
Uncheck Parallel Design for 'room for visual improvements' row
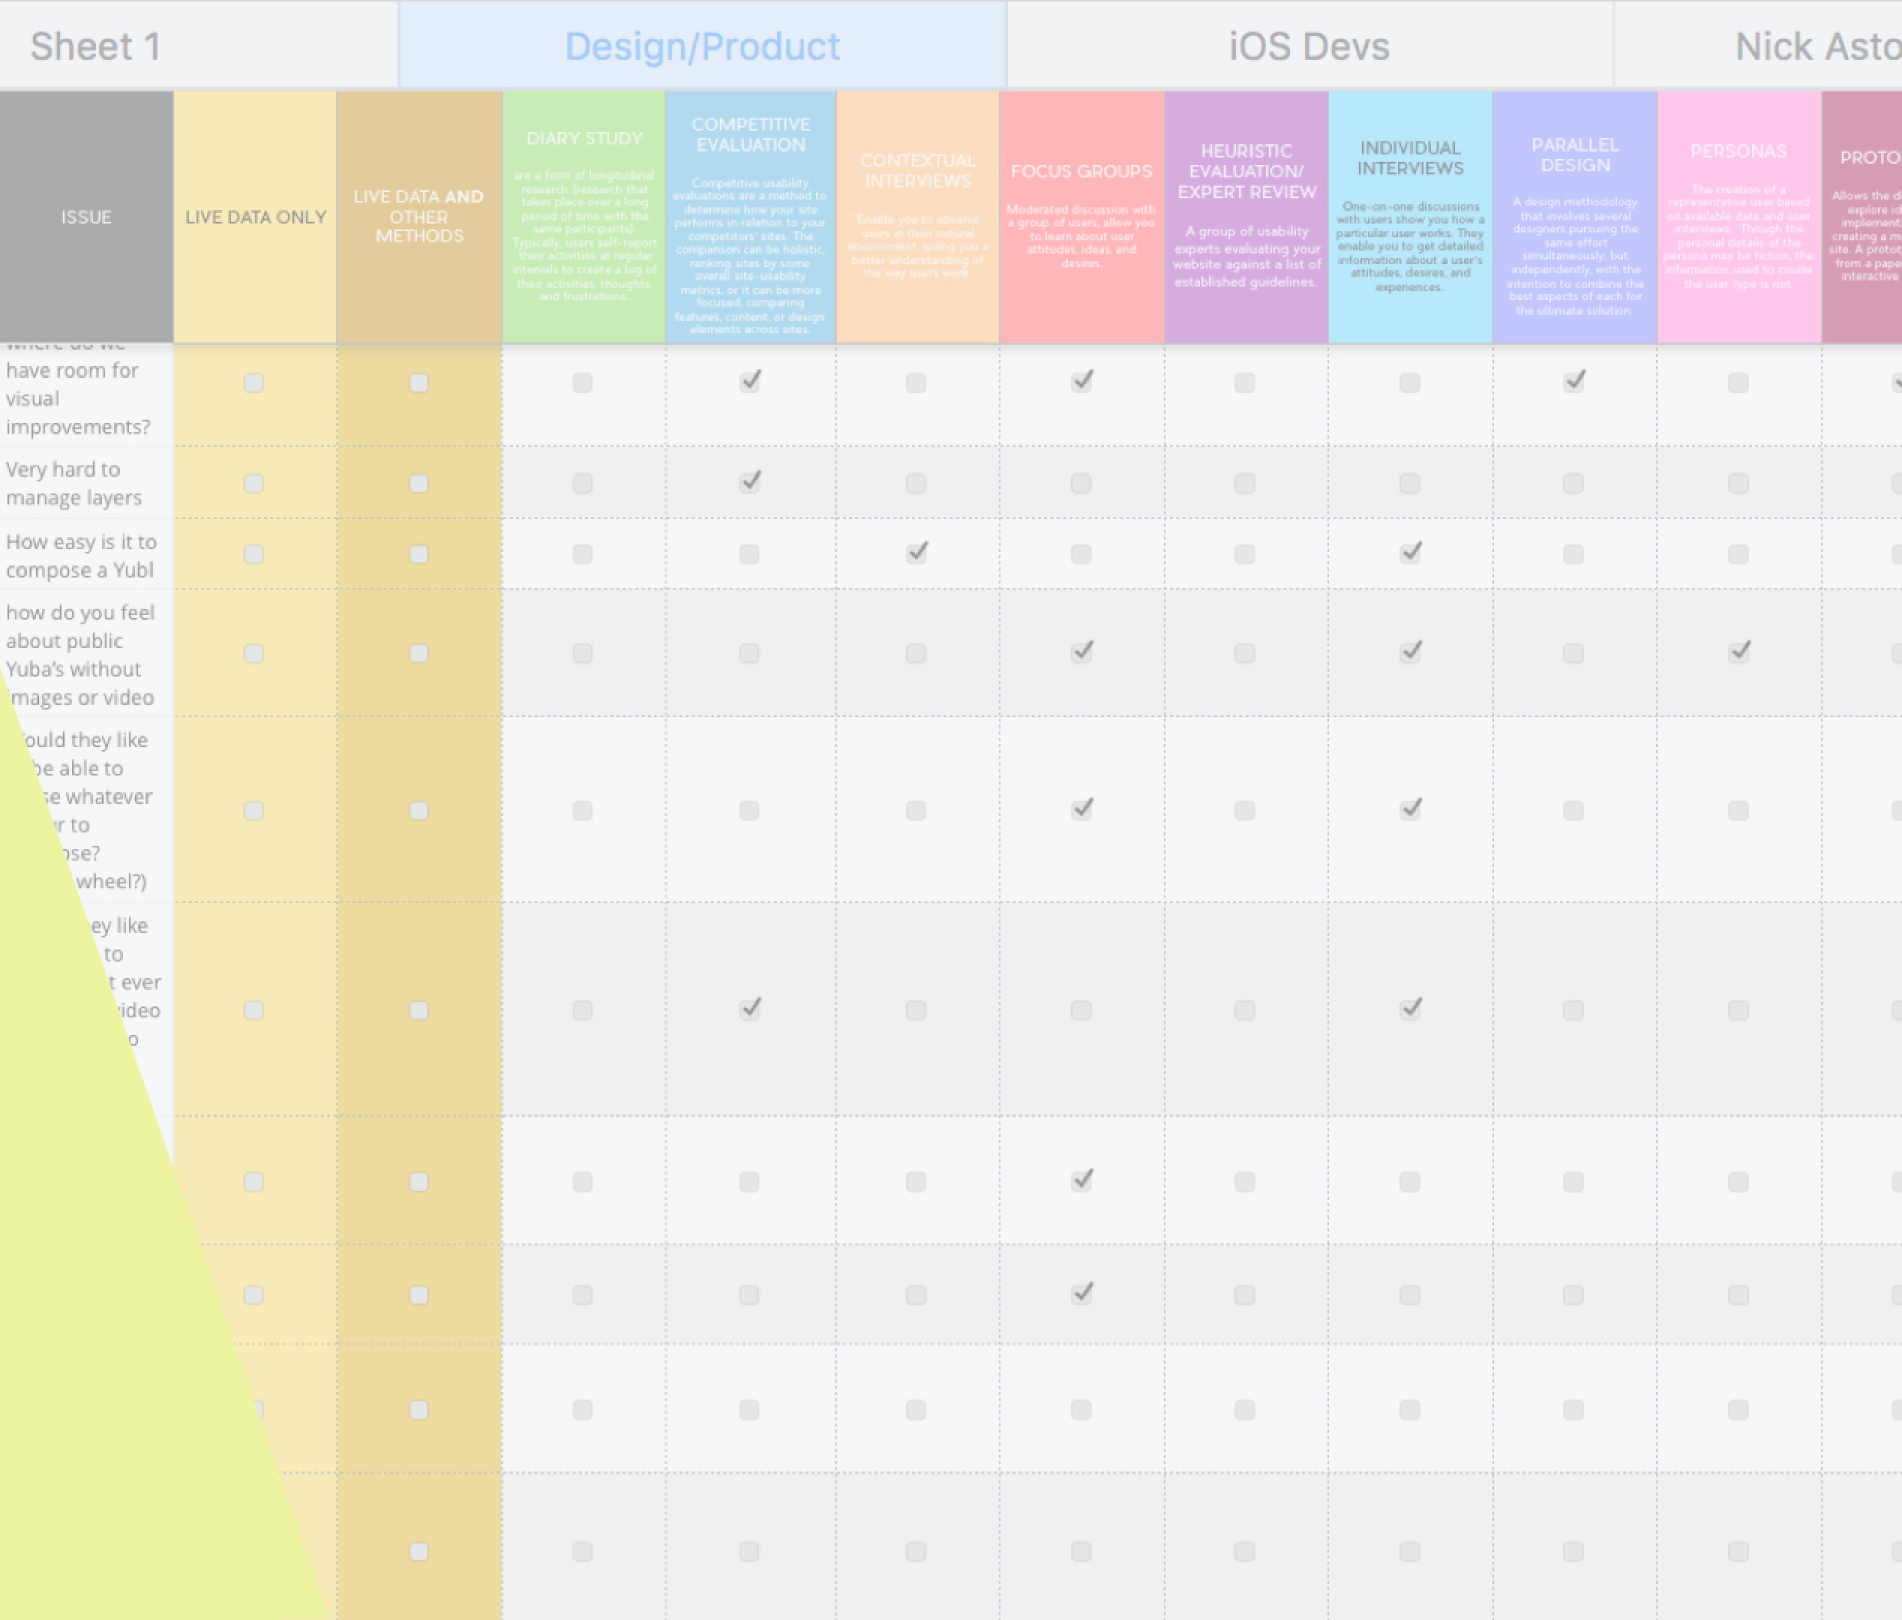[1574, 381]
